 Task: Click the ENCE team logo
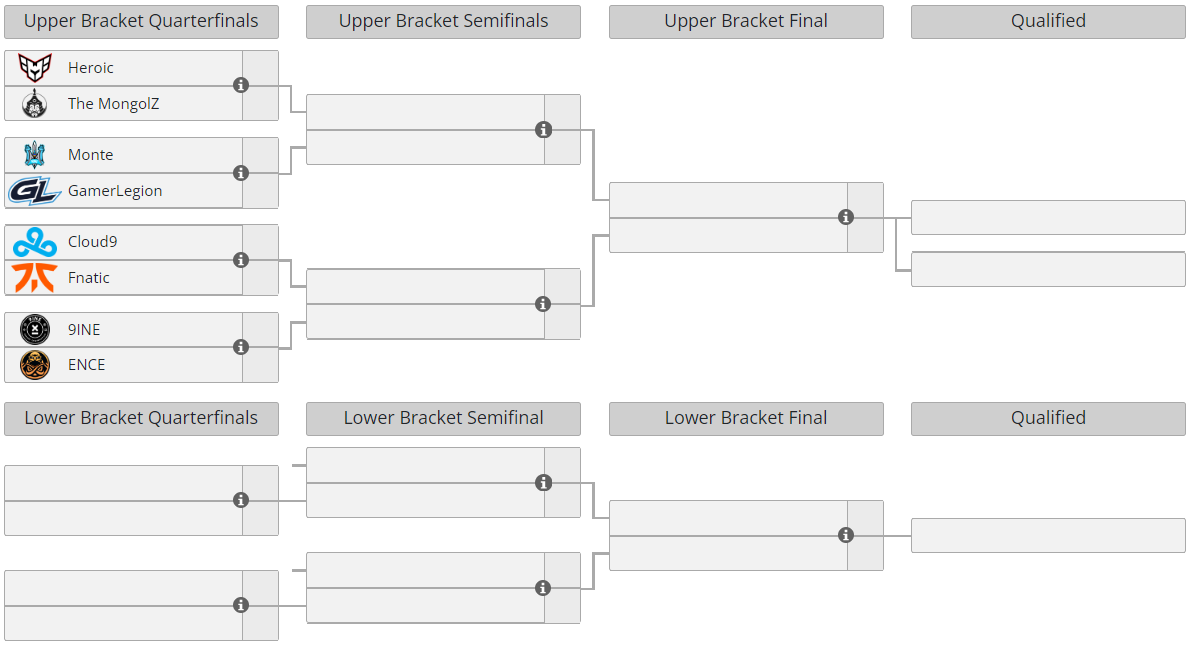pyautogui.click(x=35, y=365)
